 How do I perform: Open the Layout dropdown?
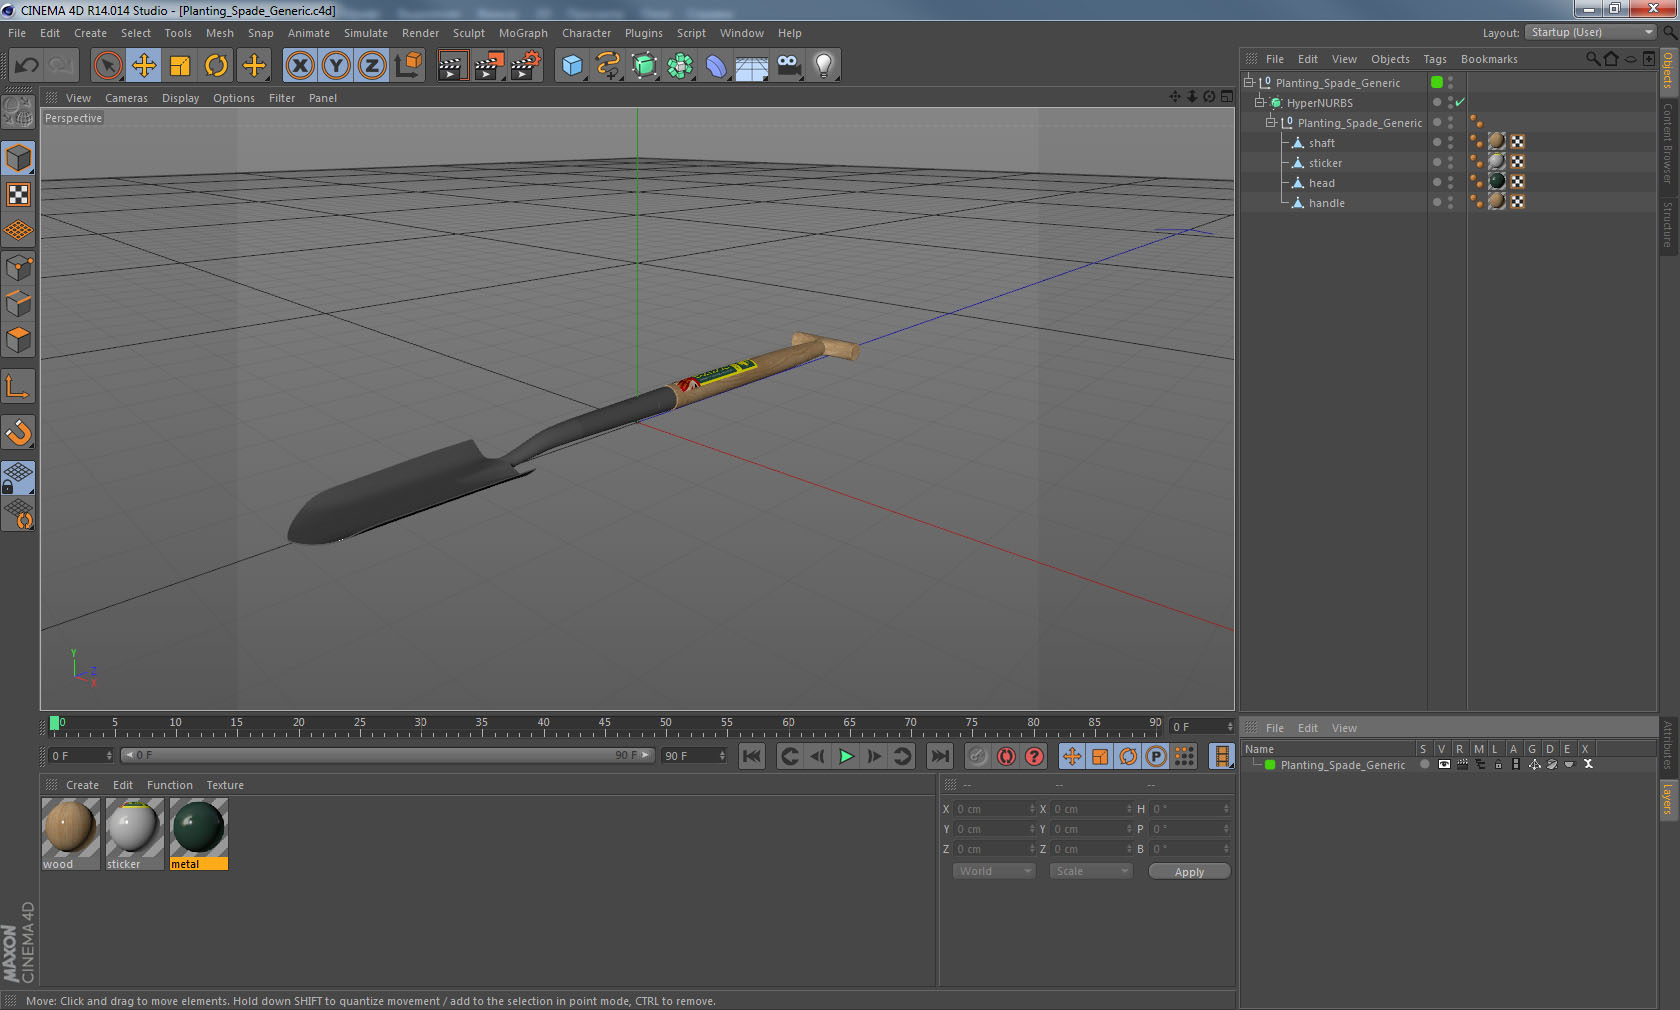pyautogui.click(x=1590, y=32)
